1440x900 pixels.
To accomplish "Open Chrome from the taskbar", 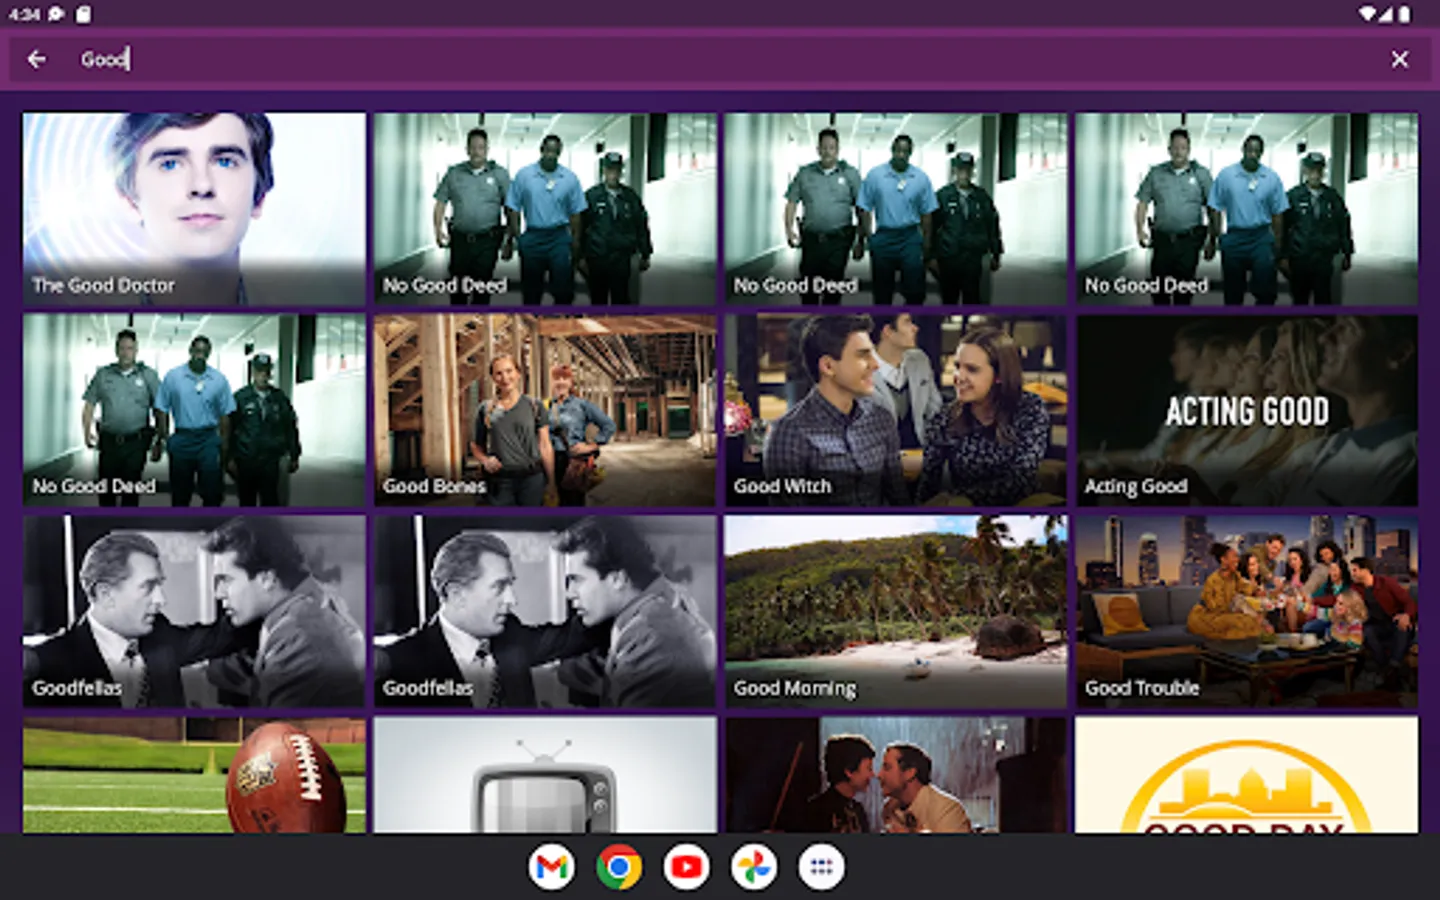I will (x=619, y=867).
